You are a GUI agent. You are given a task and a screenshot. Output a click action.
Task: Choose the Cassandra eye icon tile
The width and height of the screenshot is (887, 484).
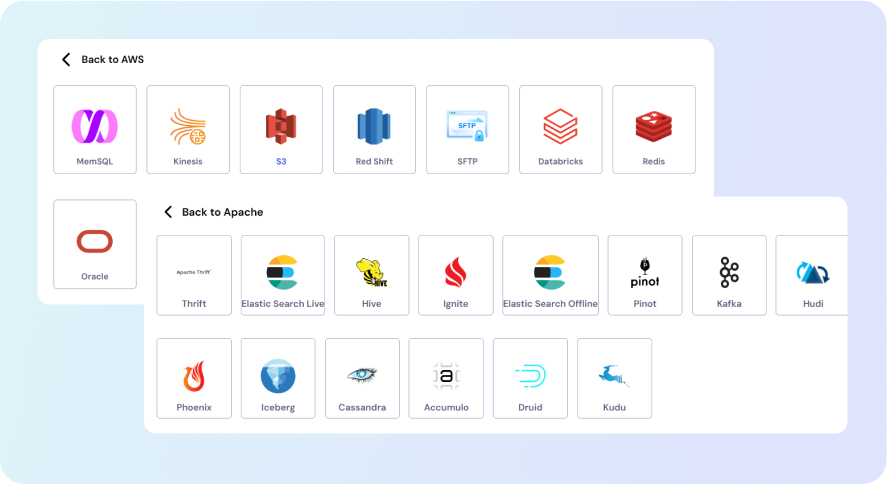[x=362, y=378]
